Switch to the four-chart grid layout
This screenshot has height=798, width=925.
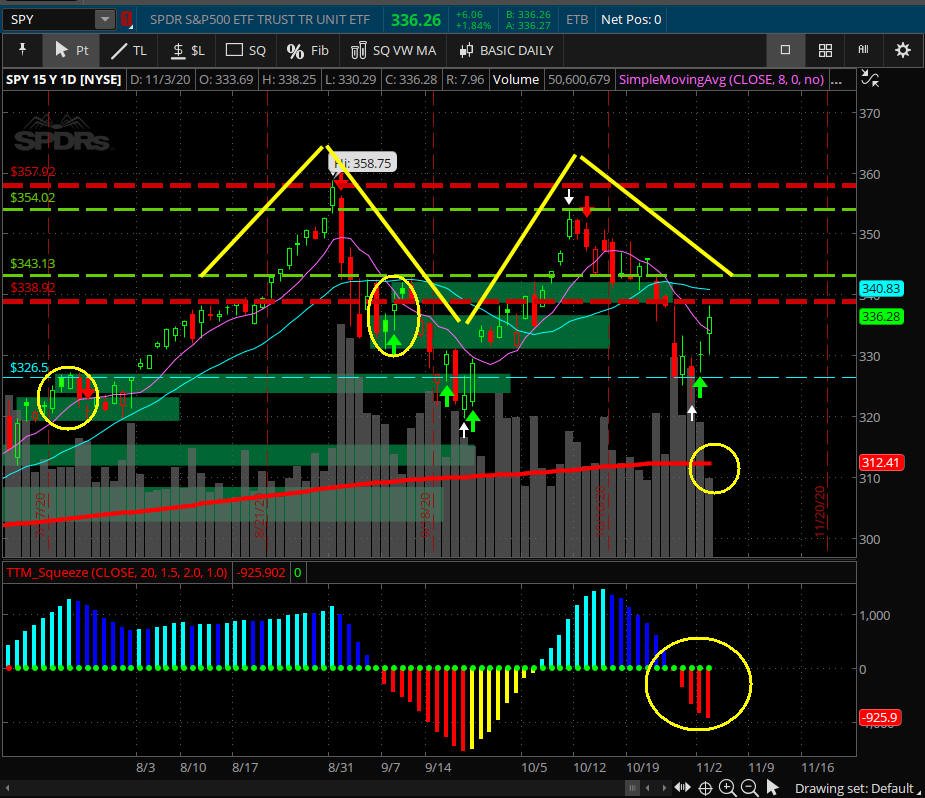825,50
